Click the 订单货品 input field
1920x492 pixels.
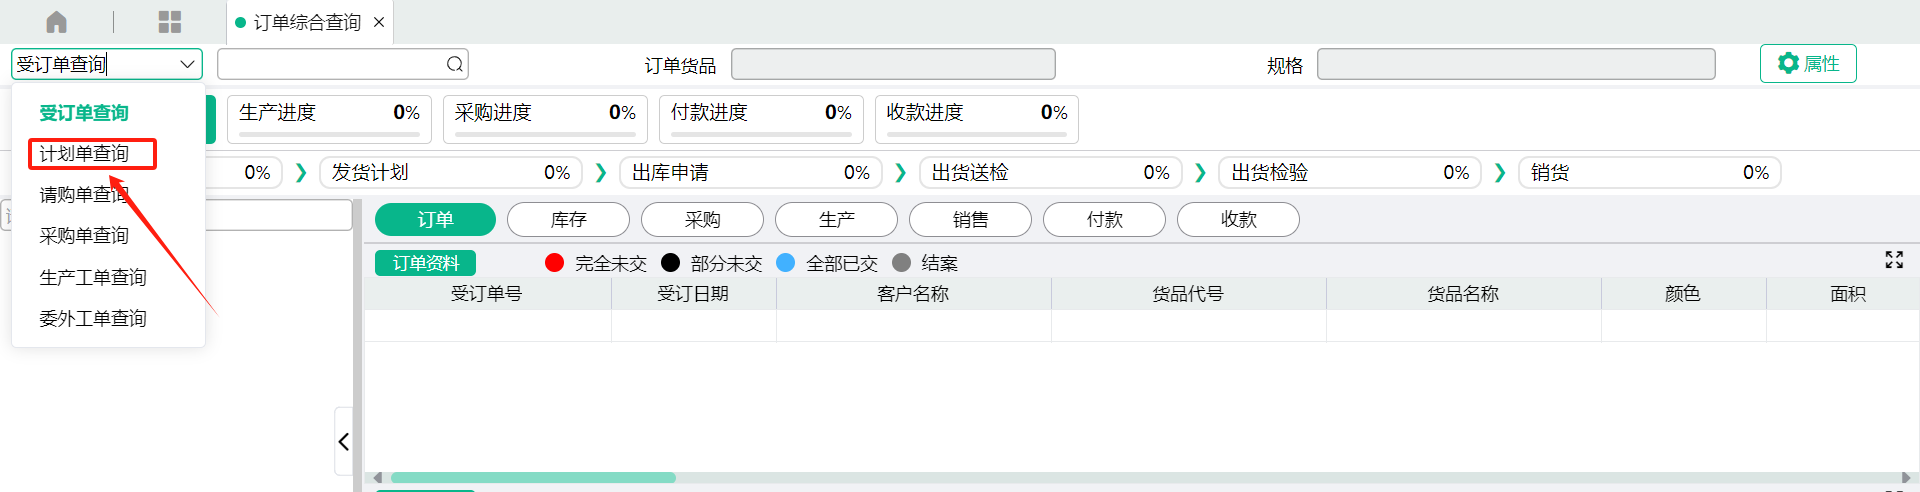click(893, 64)
